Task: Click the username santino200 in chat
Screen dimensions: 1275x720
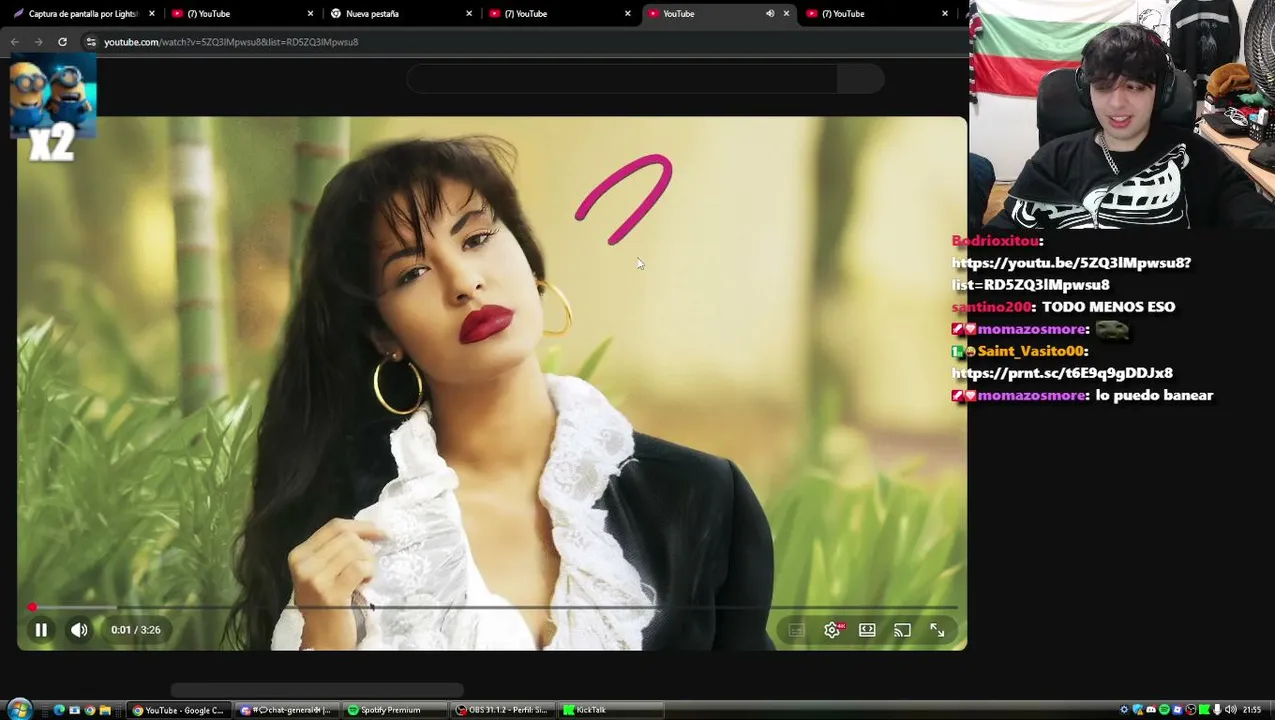Action: point(991,307)
